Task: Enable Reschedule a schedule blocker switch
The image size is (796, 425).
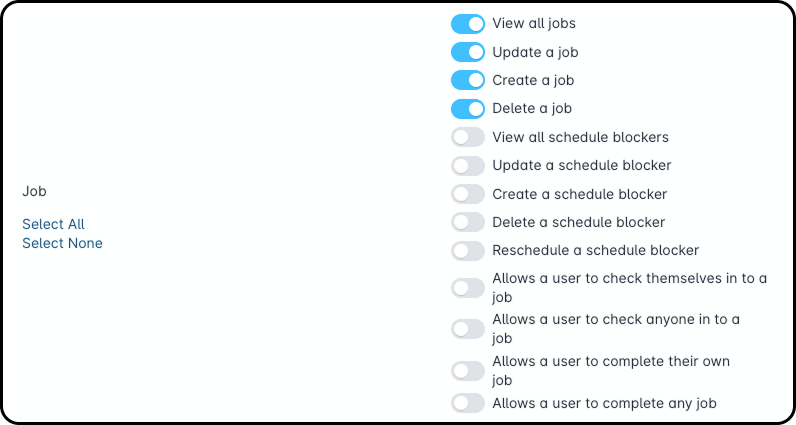Action: click(x=467, y=250)
